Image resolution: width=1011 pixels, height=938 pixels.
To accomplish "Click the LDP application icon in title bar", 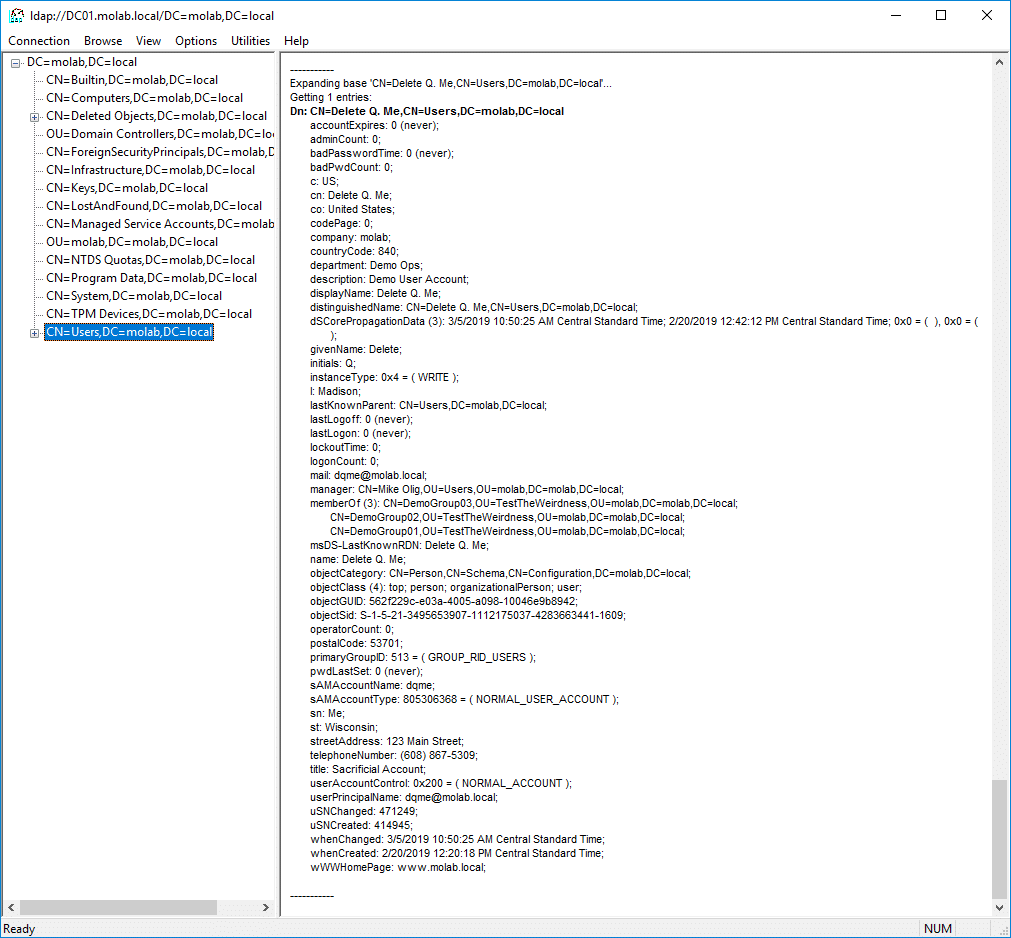I will pos(16,15).
